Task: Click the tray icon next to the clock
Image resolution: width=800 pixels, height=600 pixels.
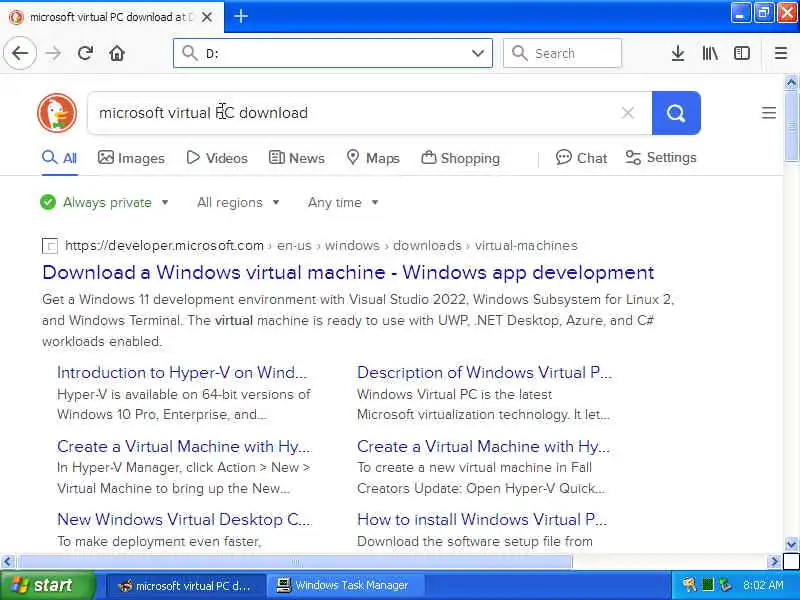Action: point(725,585)
